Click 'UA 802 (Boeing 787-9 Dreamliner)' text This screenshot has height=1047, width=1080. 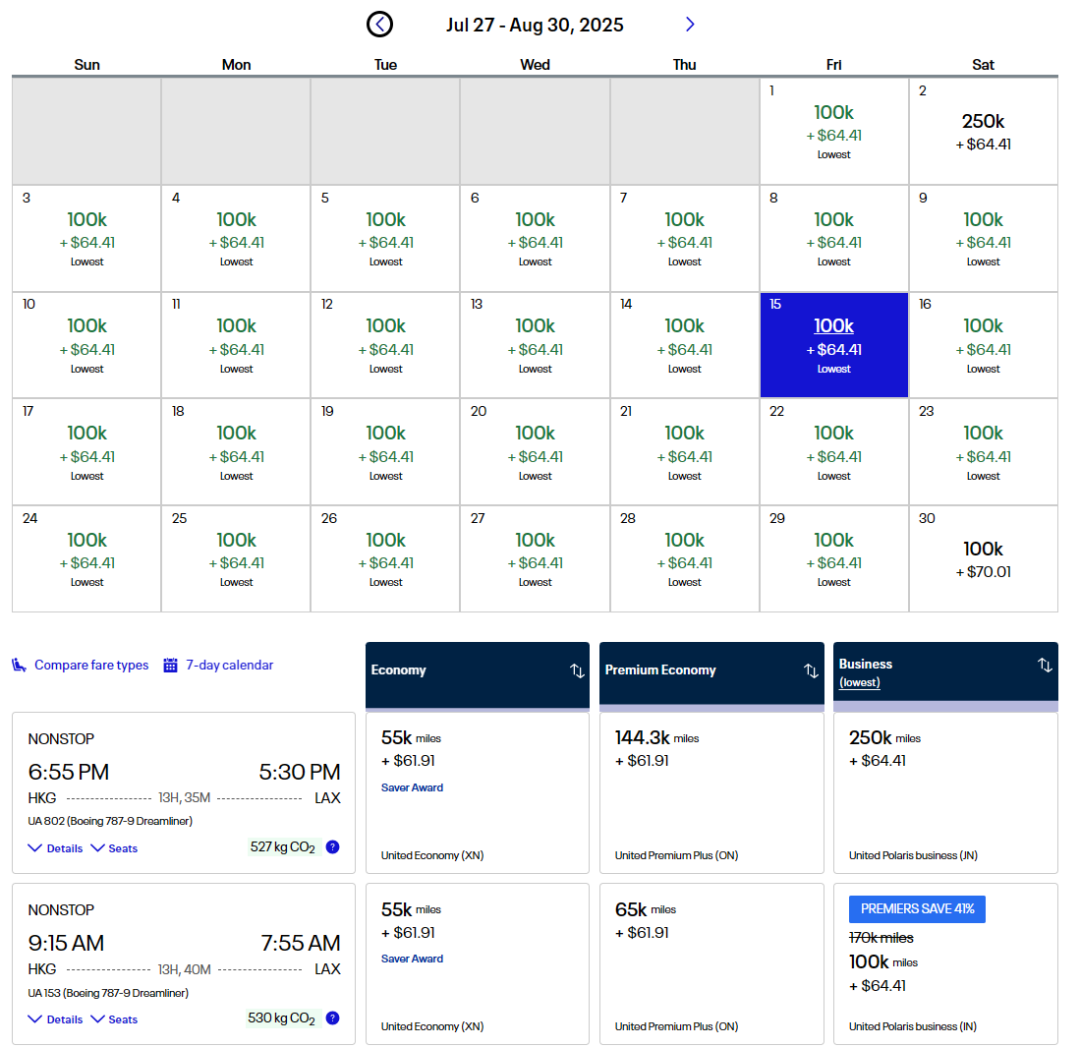pyautogui.click(x=110, y=821)
